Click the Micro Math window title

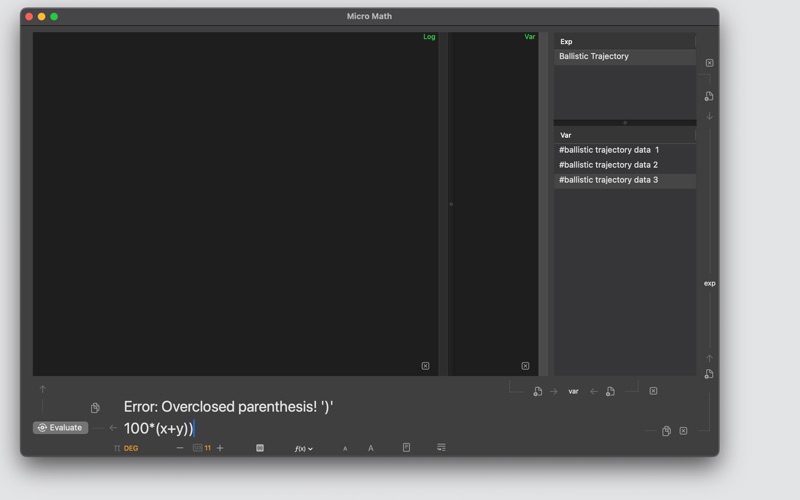(369, 16)
